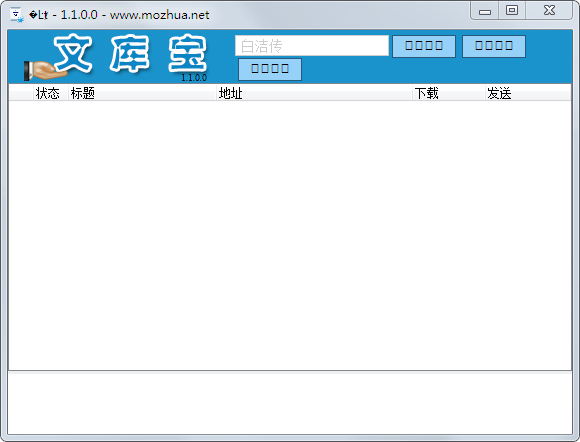Click the 发送 column header
Image resolution: width=580 pixels, height=442 pixels.
tap(528, 93)
